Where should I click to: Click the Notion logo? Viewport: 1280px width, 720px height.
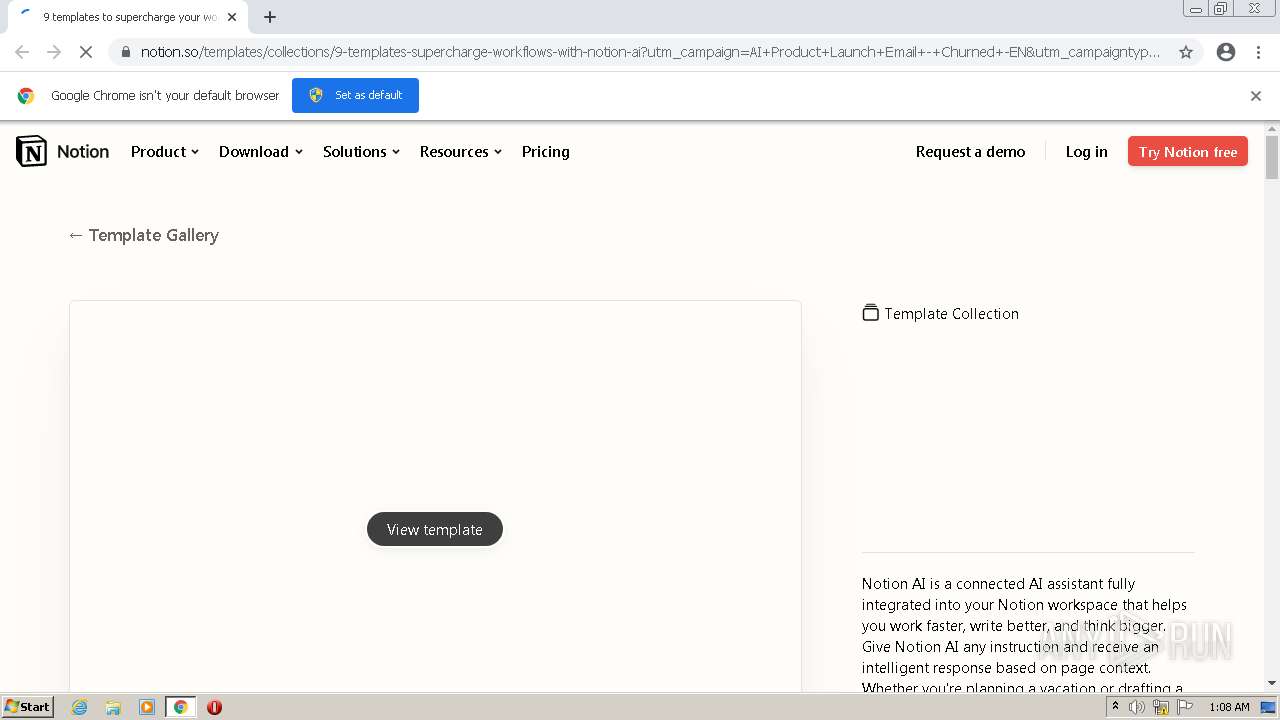click(62, 151)
